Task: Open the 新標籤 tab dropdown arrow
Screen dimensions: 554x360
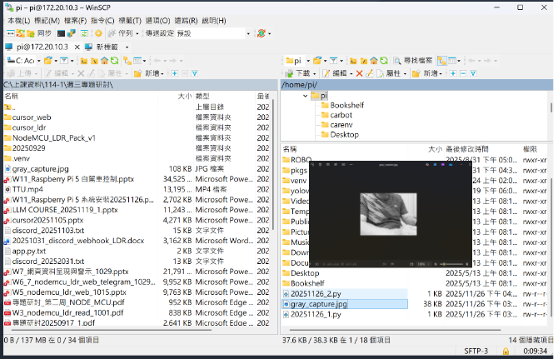Action: tap(127, 47)
